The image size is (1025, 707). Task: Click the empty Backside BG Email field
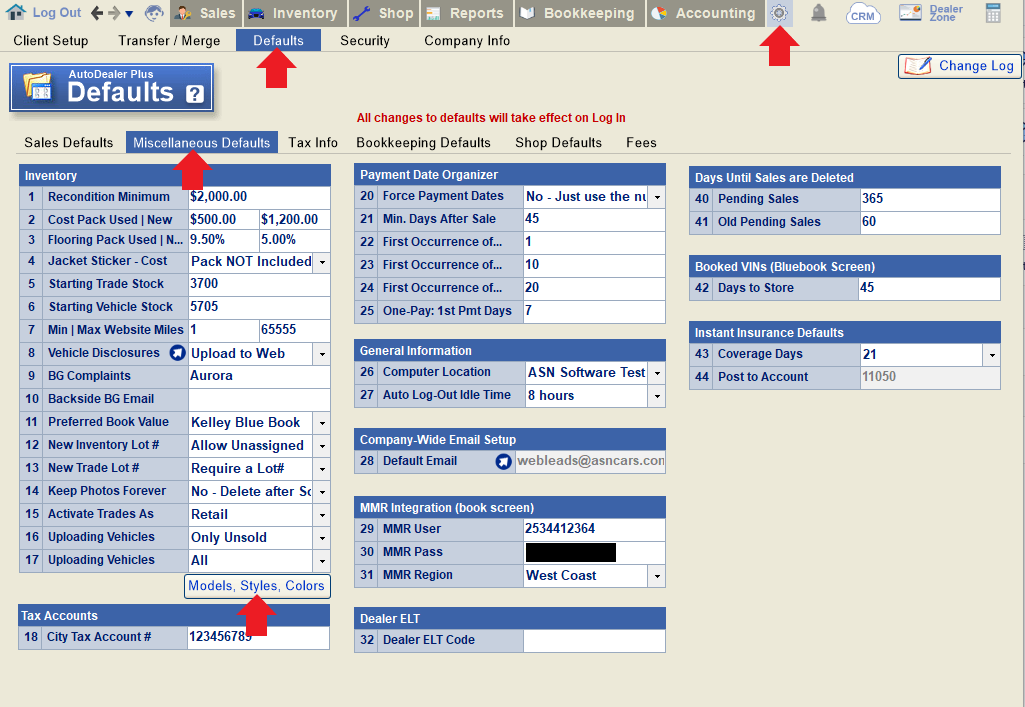pos(259,399)
